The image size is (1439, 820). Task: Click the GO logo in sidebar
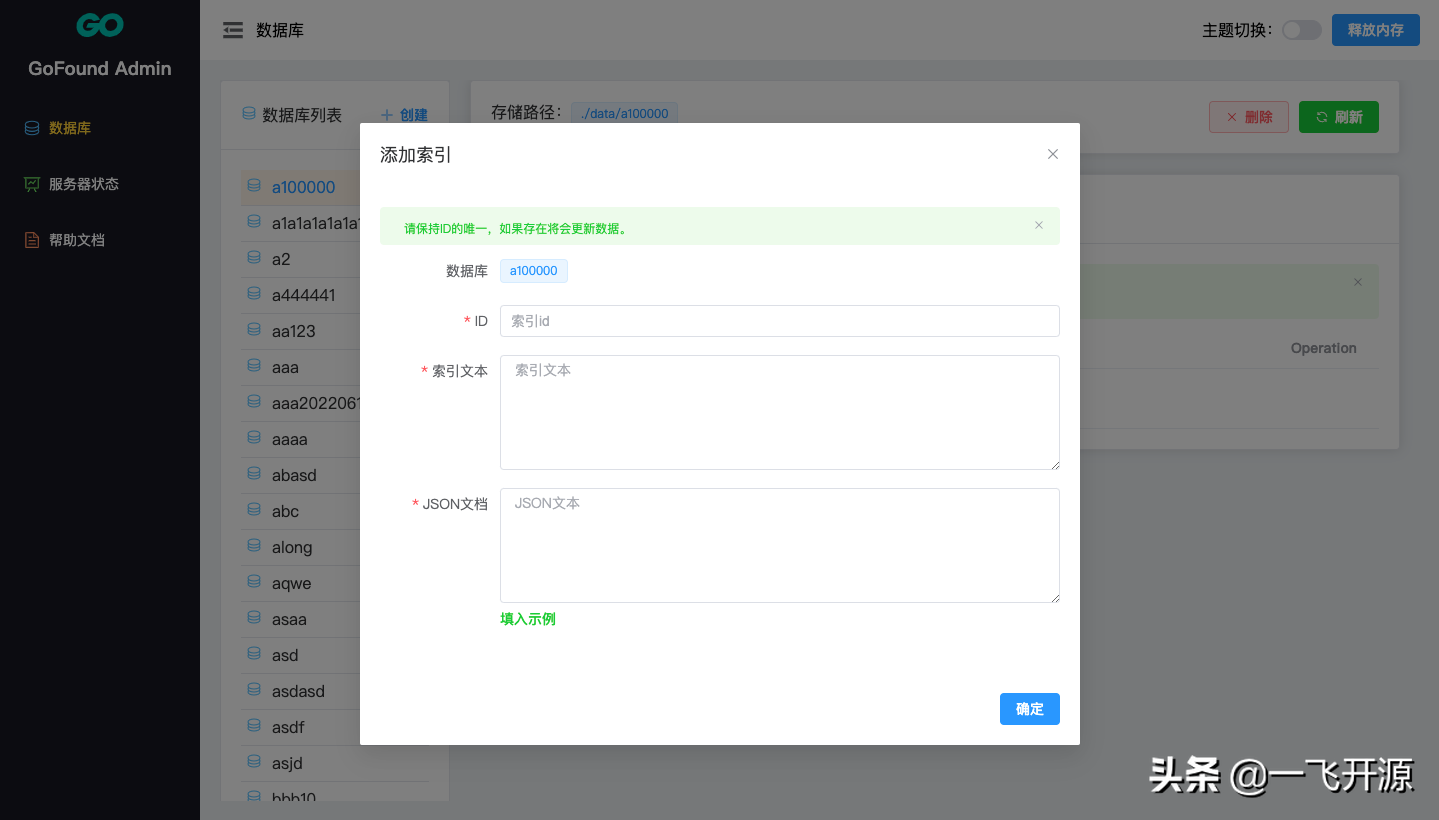(100, 25)
